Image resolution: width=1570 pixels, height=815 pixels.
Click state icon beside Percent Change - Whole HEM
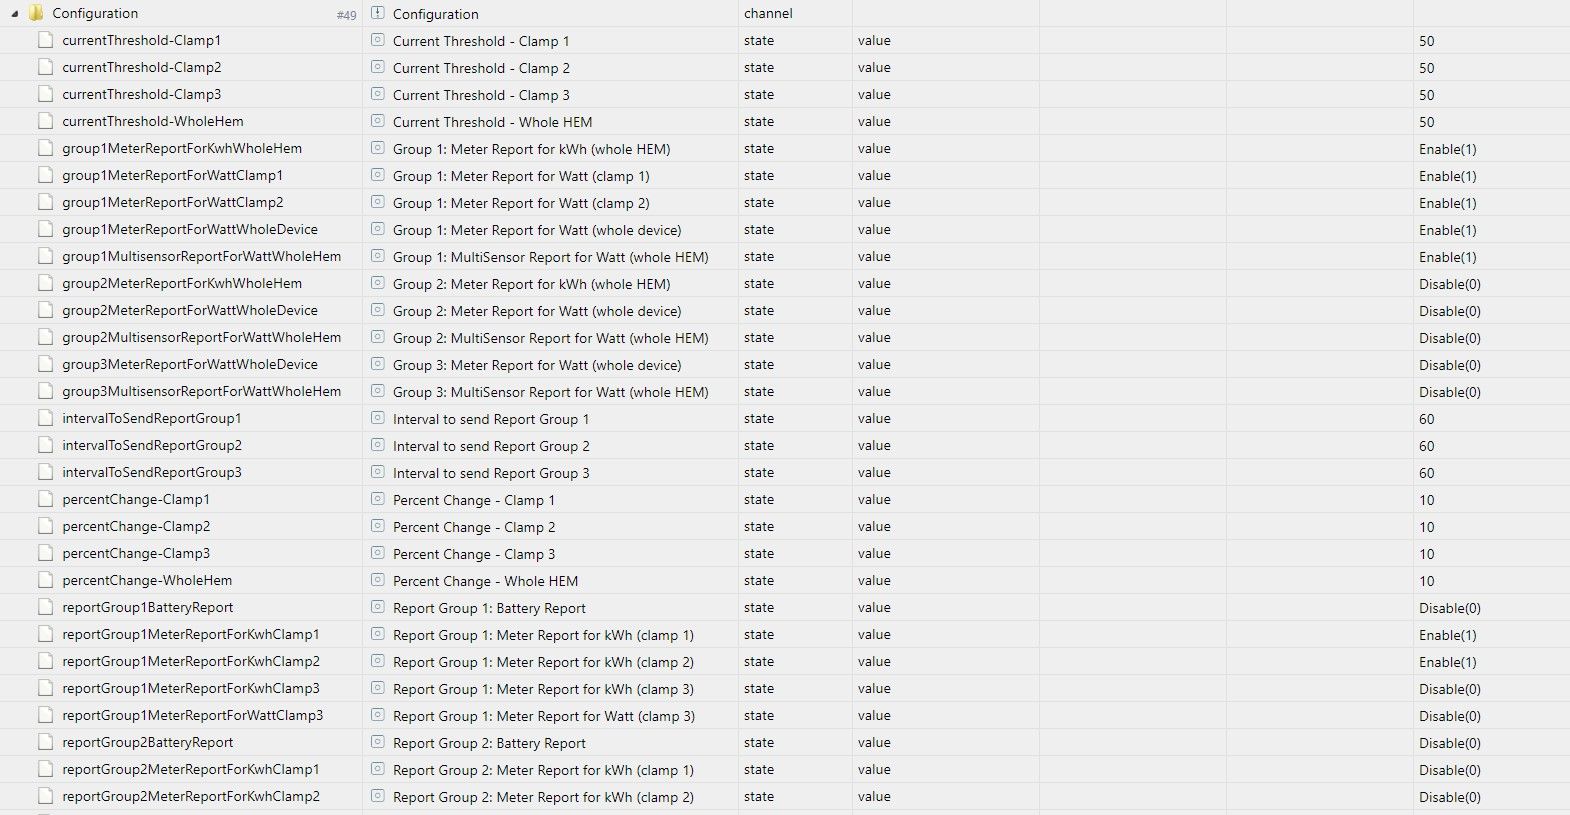[x=377, y=580]
